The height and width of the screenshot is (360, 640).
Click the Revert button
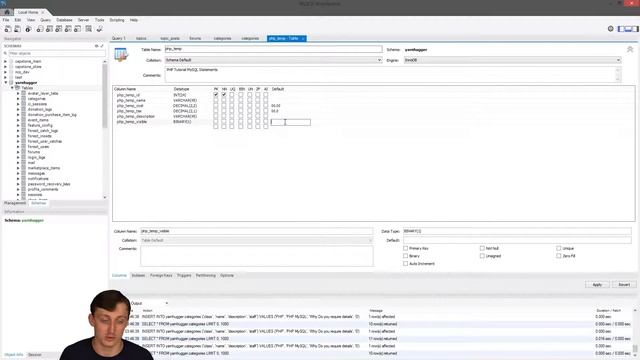coord(624,284)
